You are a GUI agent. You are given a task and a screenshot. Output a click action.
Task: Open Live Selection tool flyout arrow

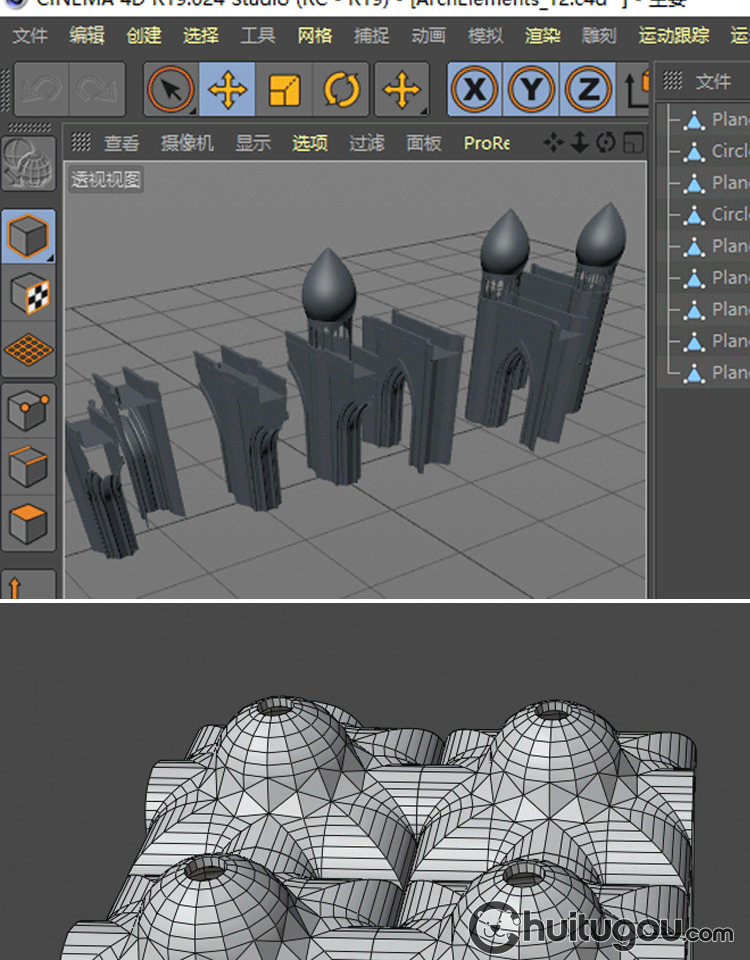pyautogui.click(x=193, y=111)
